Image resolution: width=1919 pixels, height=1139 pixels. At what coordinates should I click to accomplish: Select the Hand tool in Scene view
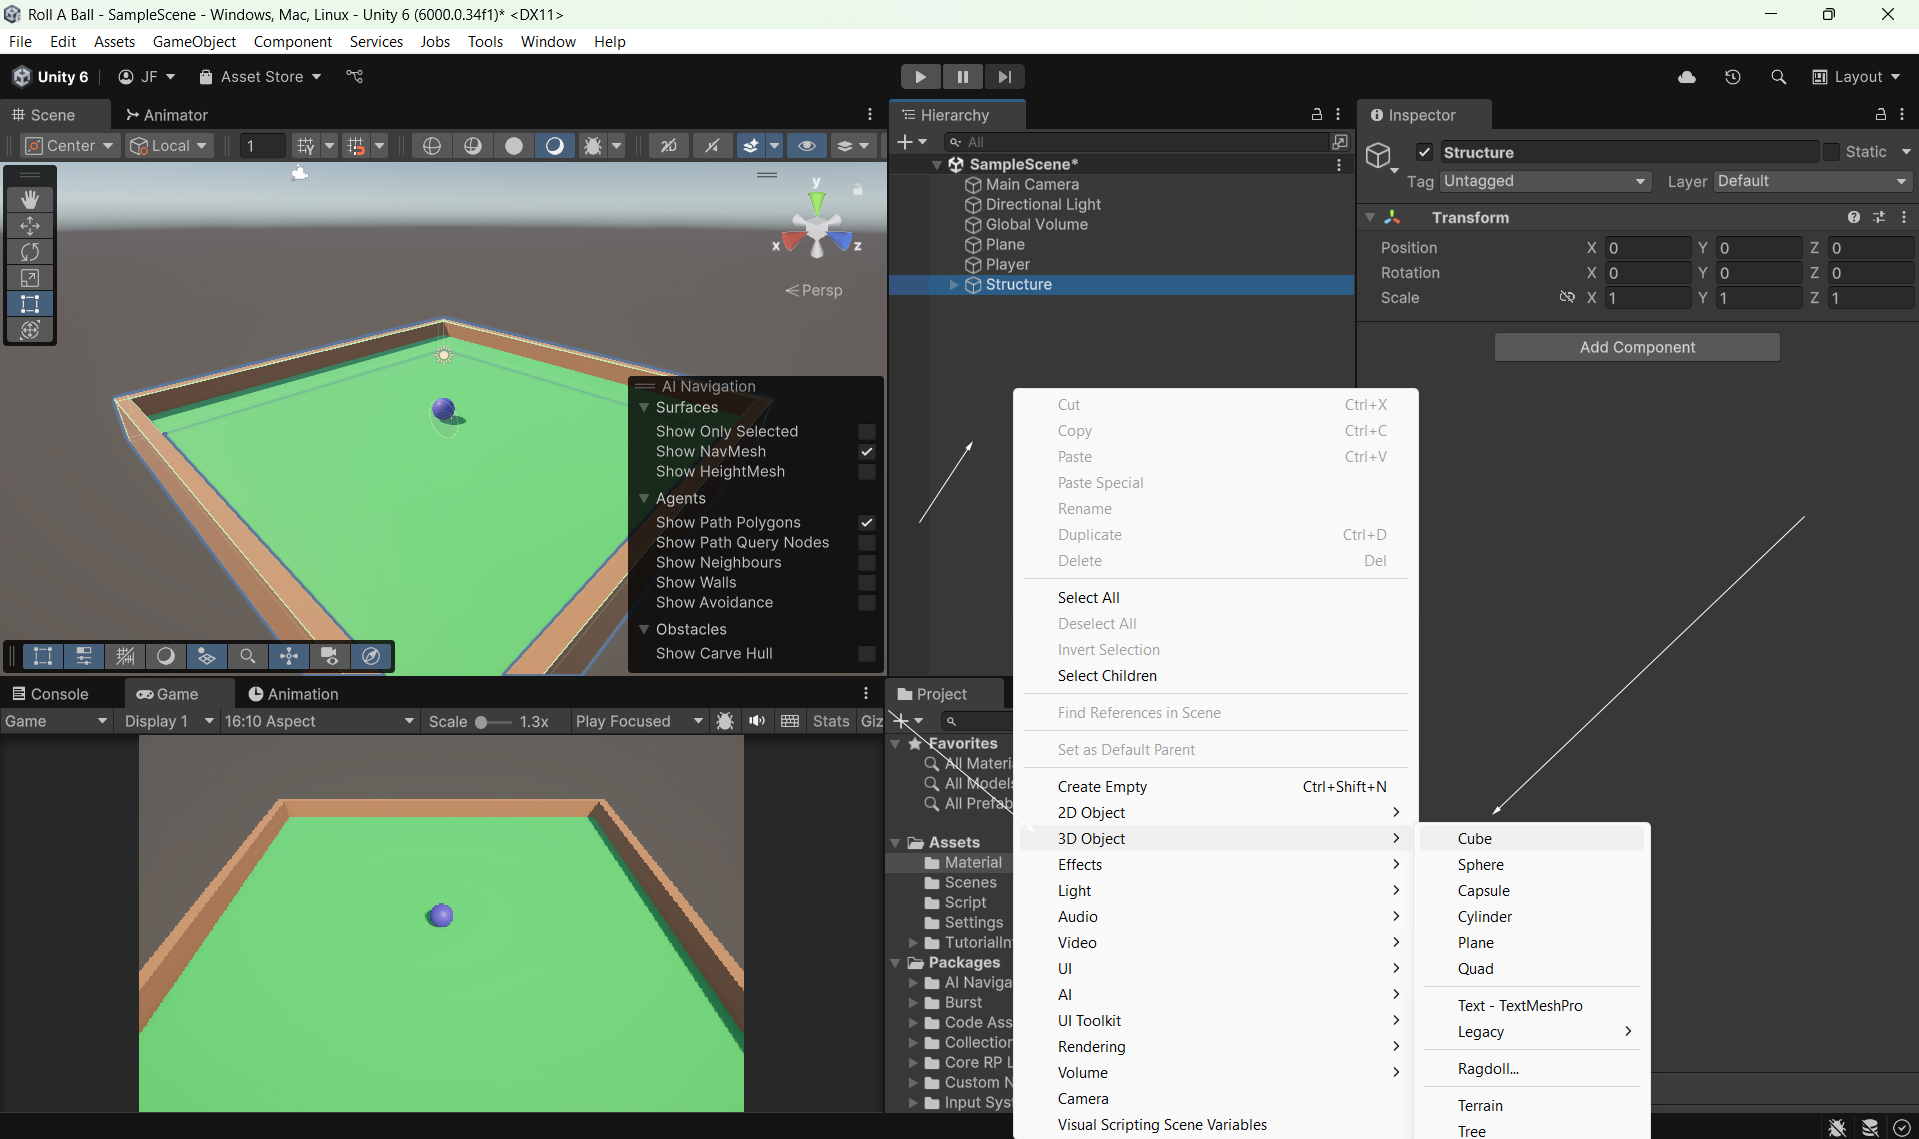click(x=30, y=200)
